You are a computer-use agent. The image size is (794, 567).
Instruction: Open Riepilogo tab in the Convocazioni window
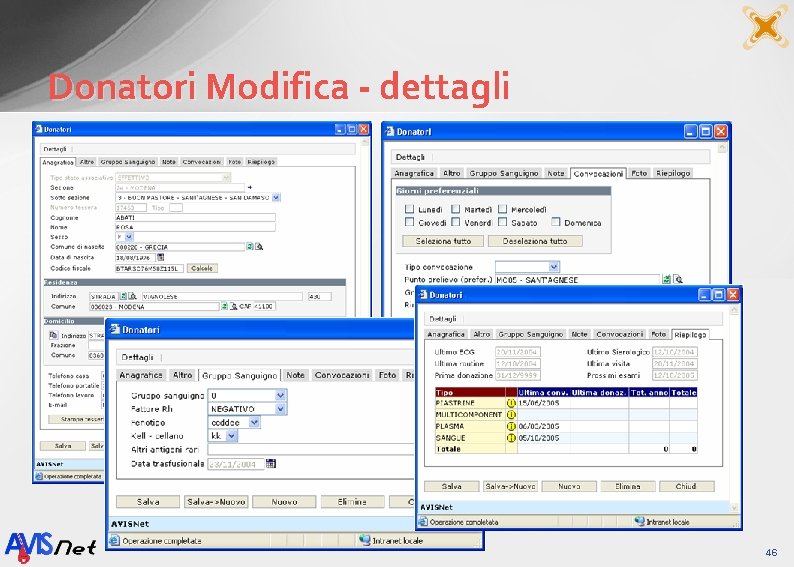[x=673, y=173]
